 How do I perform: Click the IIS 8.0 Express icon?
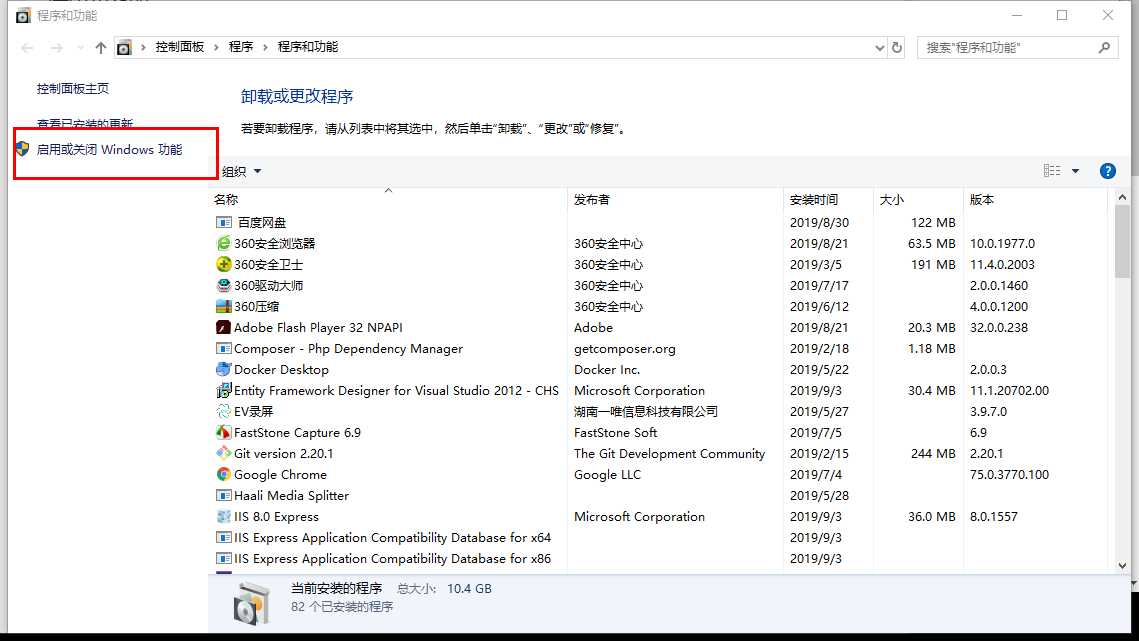coord(224,517)
